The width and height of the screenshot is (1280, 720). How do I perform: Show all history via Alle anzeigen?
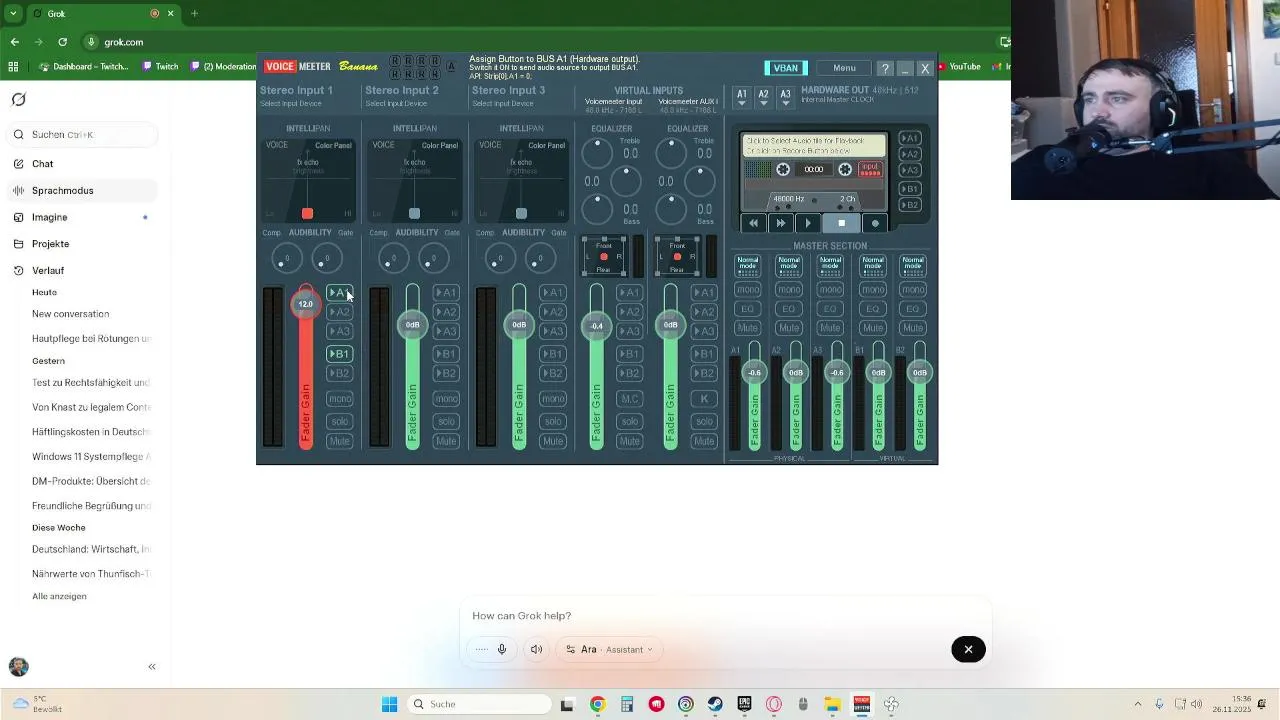pyautogui.click(x=59, y=596)
